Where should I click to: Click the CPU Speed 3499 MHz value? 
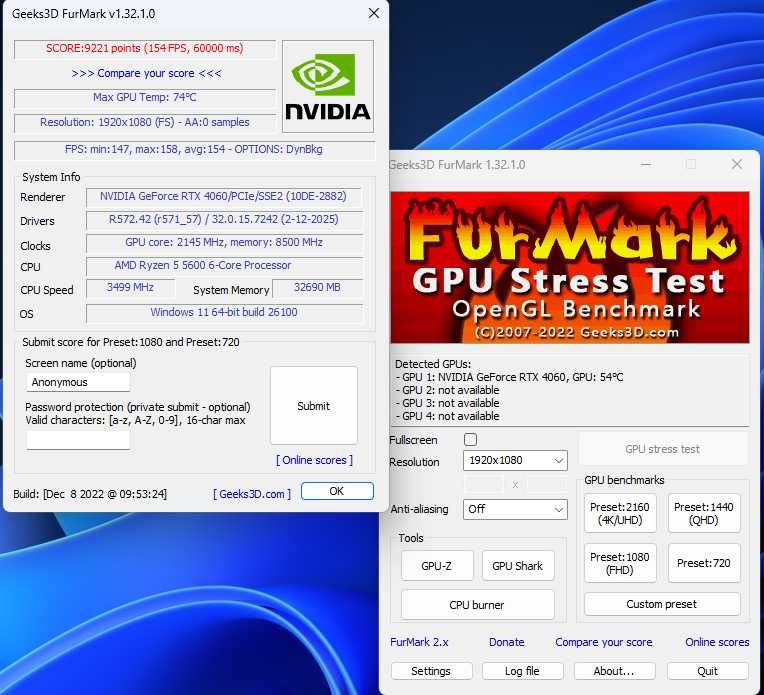coord(130,288)
